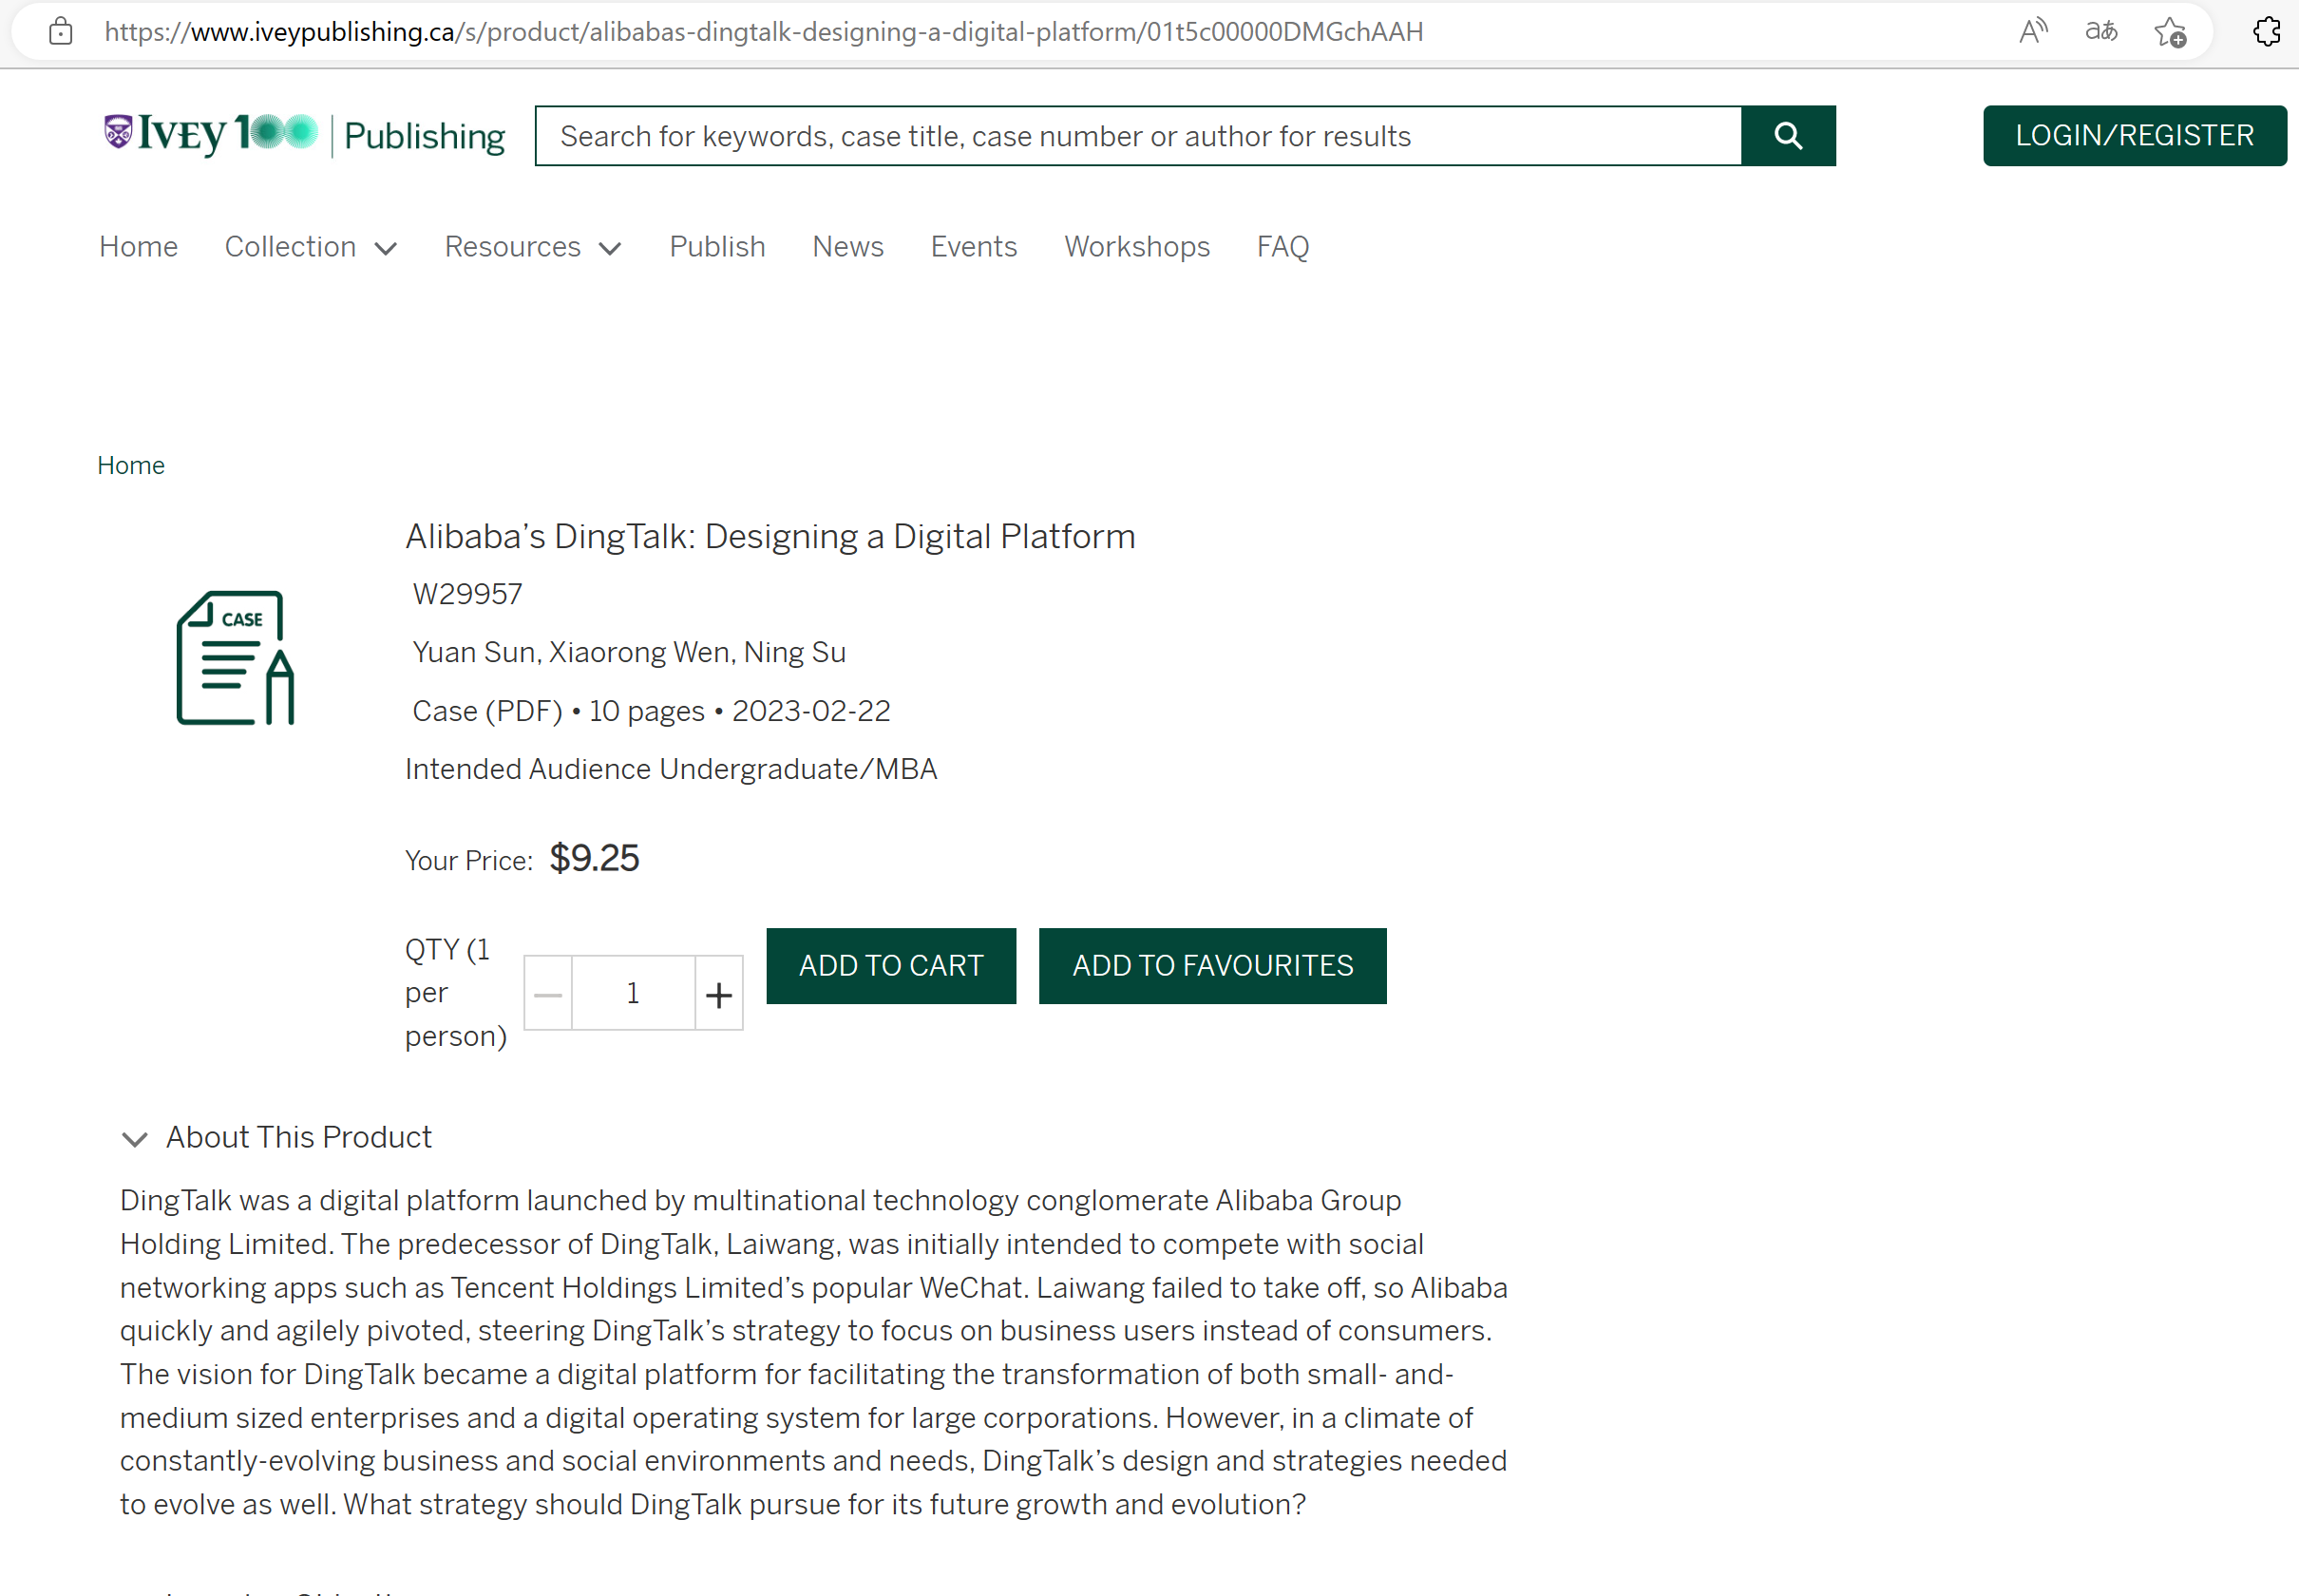Click the site lock icon in address bar
The height and width of the screenshot is (1596, 2299).
61,32
